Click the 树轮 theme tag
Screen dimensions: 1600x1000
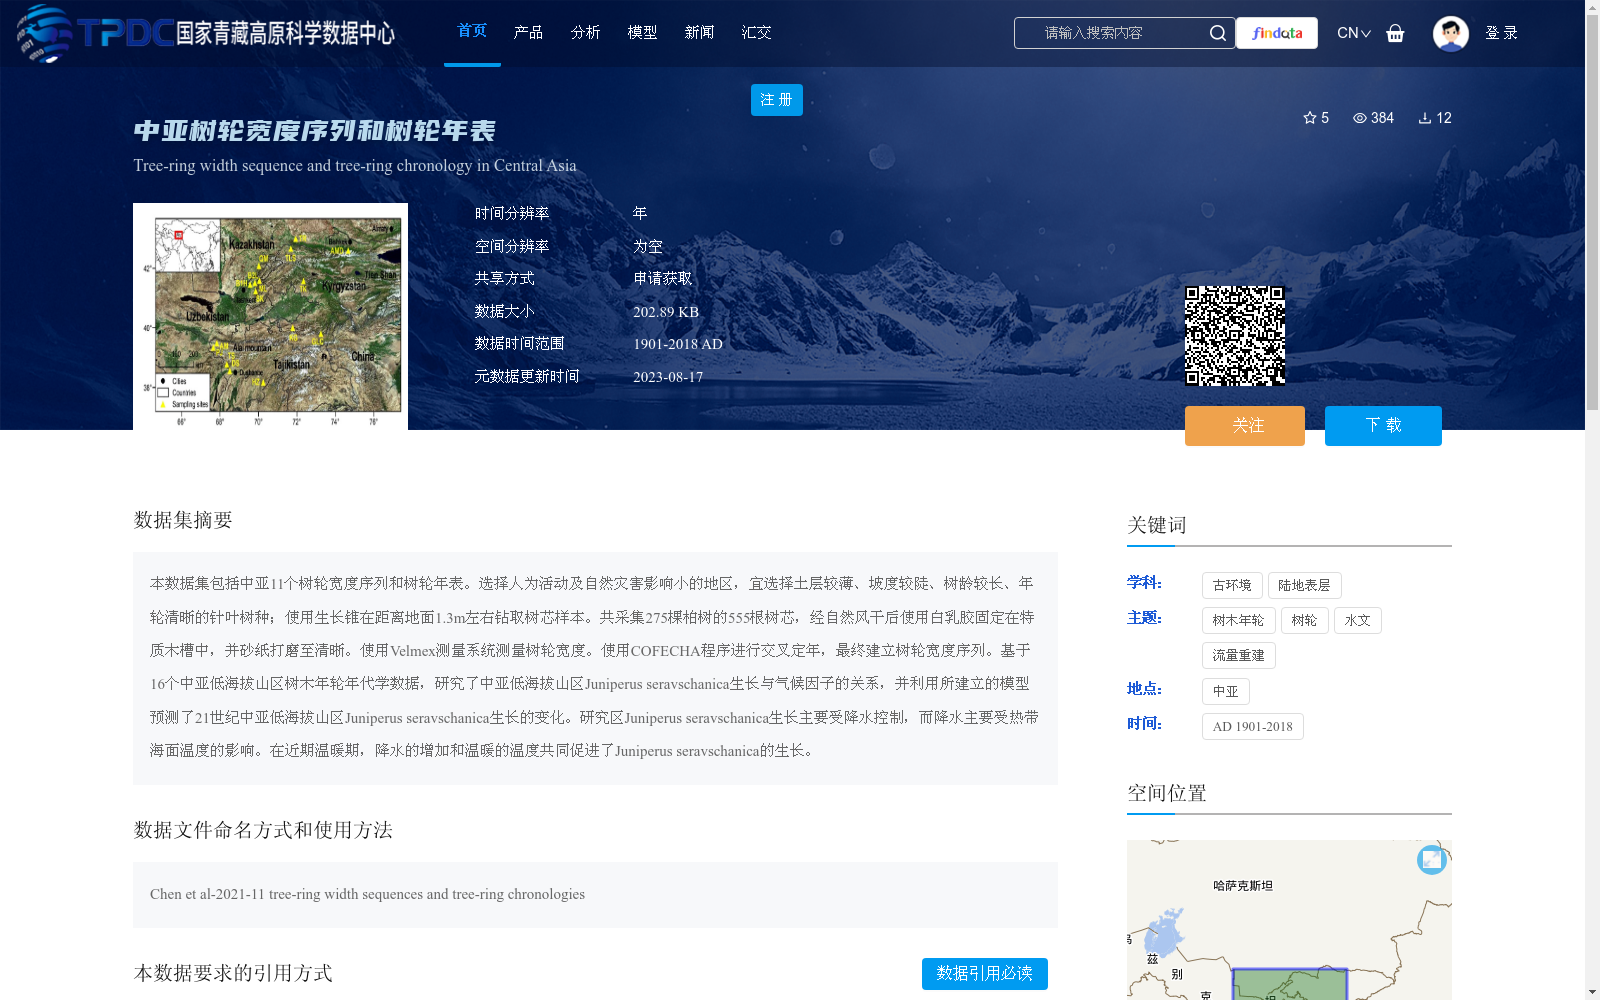click(x=1304, y=621)
